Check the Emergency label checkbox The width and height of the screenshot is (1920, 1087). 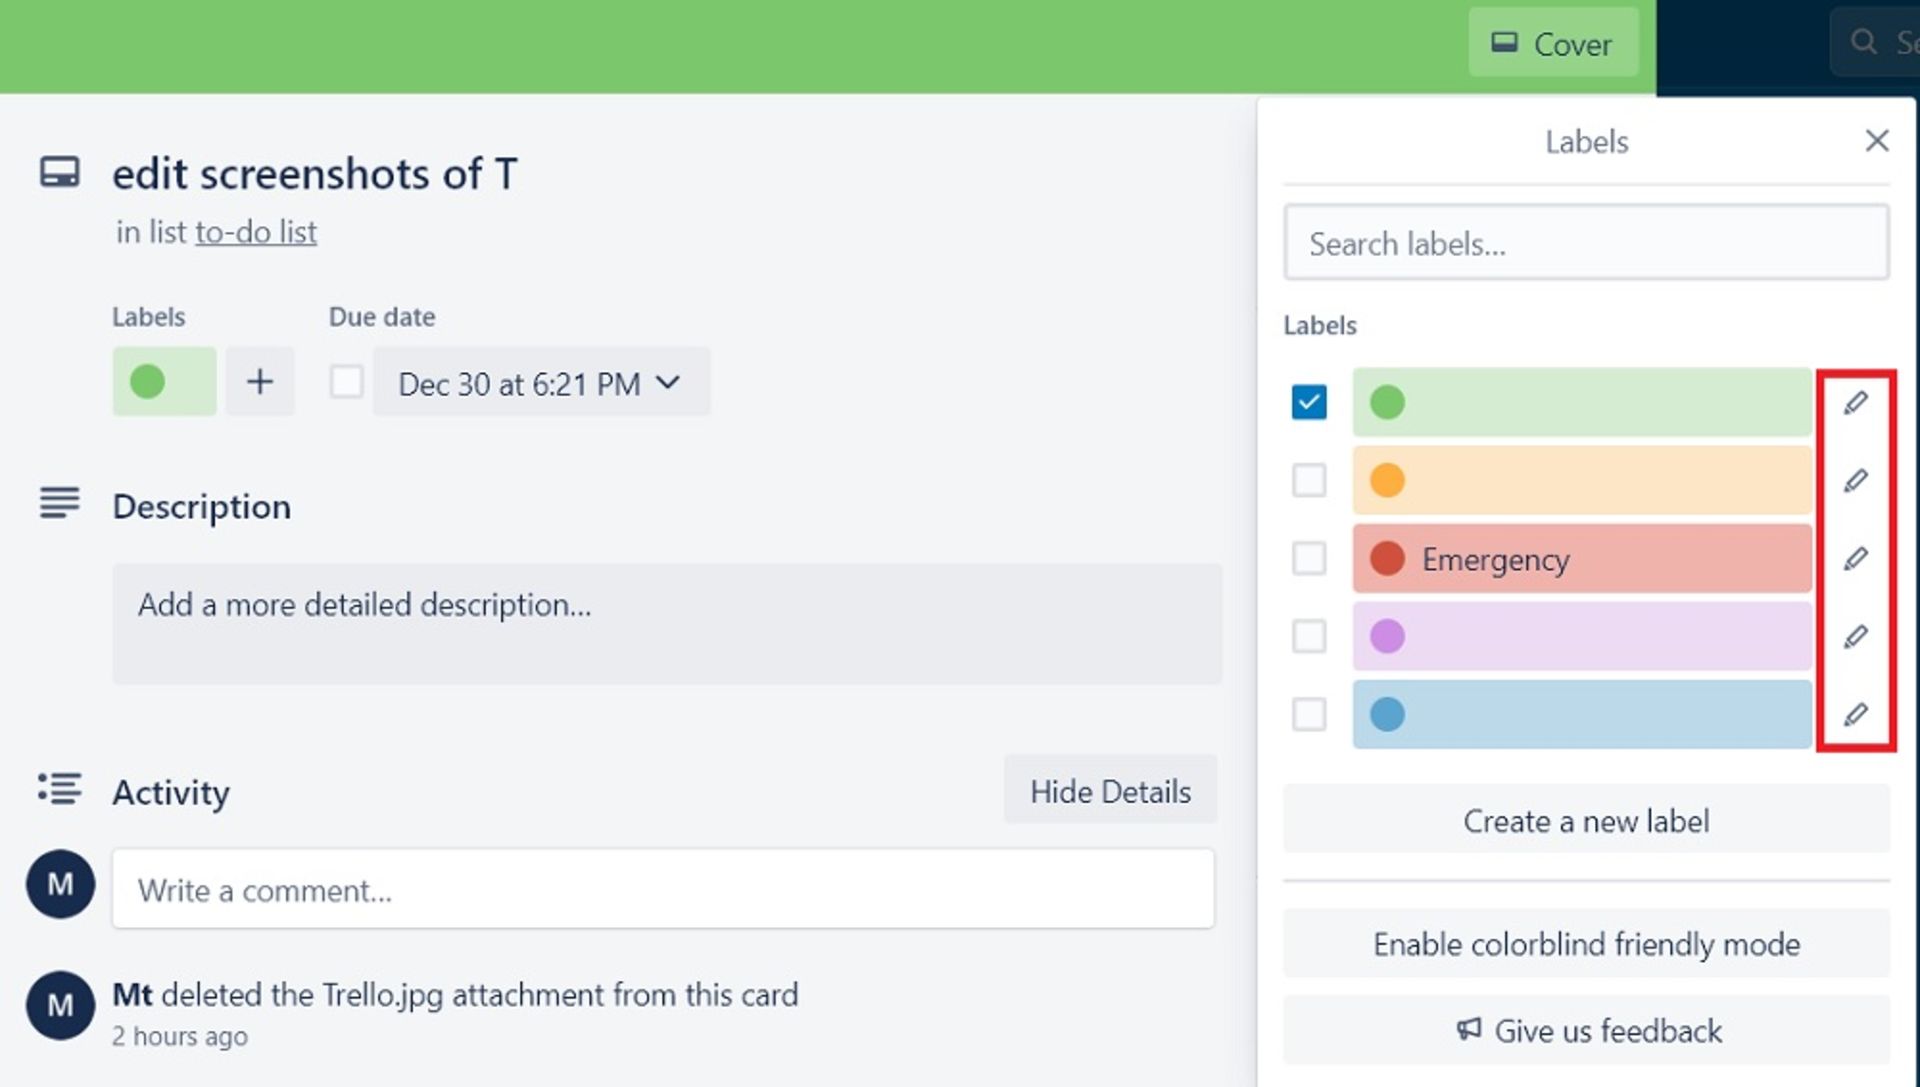1309,559
